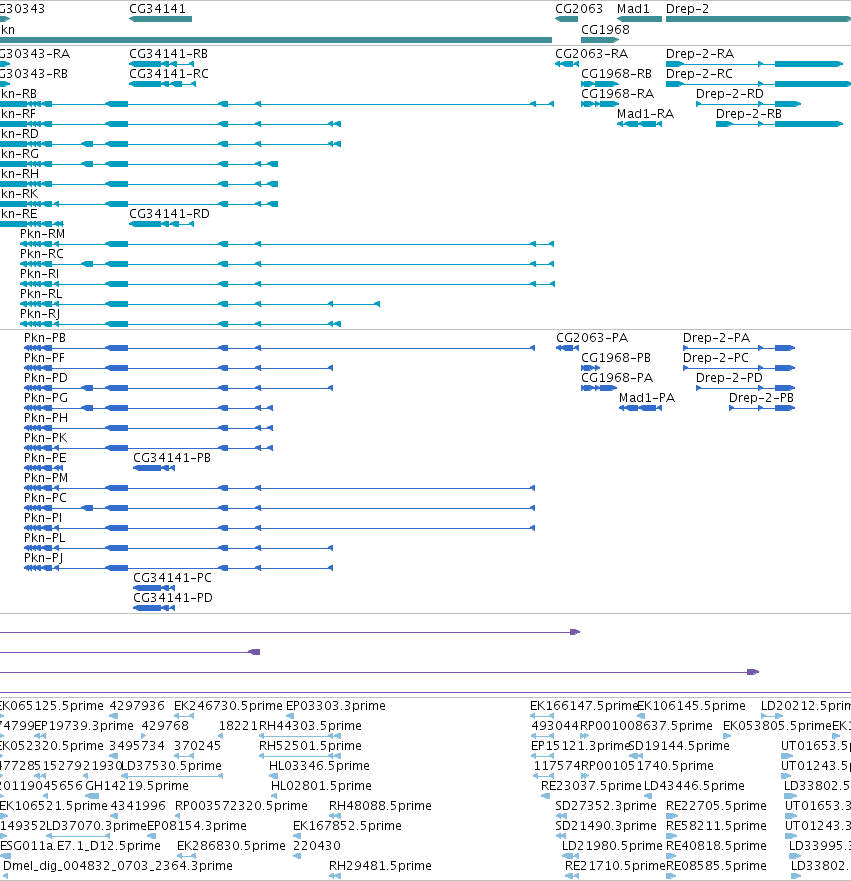Click EST RH48088.5prime
851x881 pixels.
pyautogui.click(x=380, y=806)
